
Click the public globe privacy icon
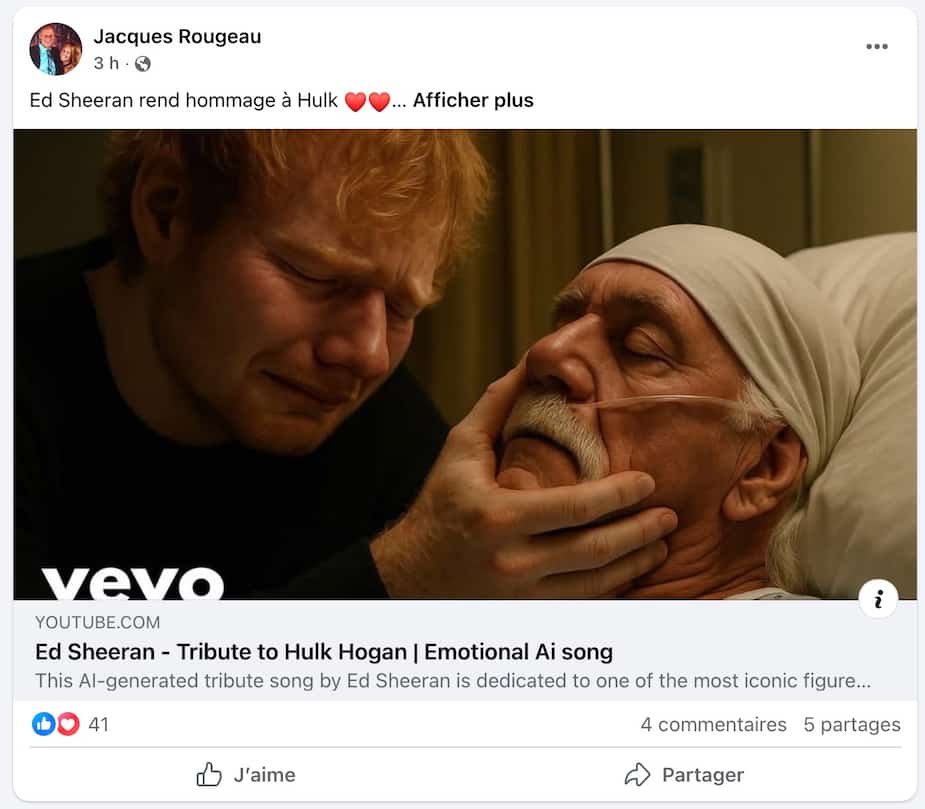tap(143, 63)
